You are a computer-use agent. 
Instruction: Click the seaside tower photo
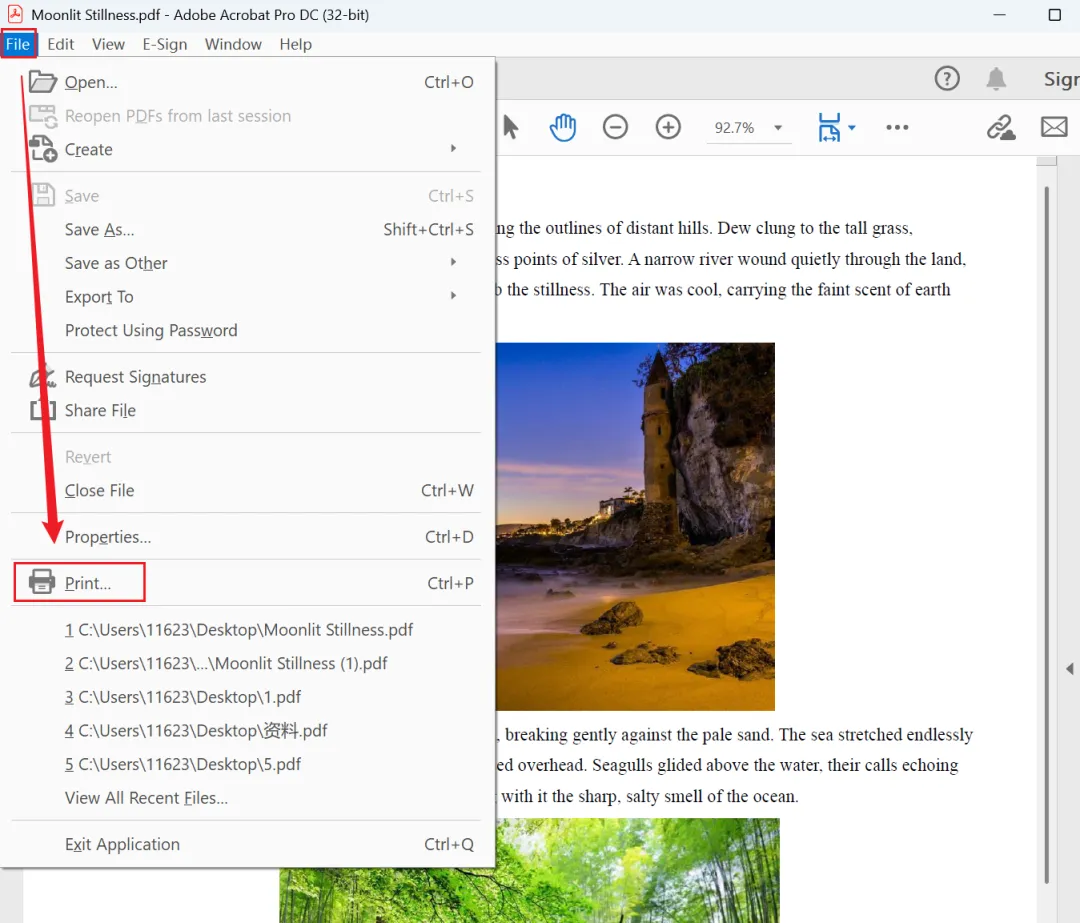click(635, 526)
